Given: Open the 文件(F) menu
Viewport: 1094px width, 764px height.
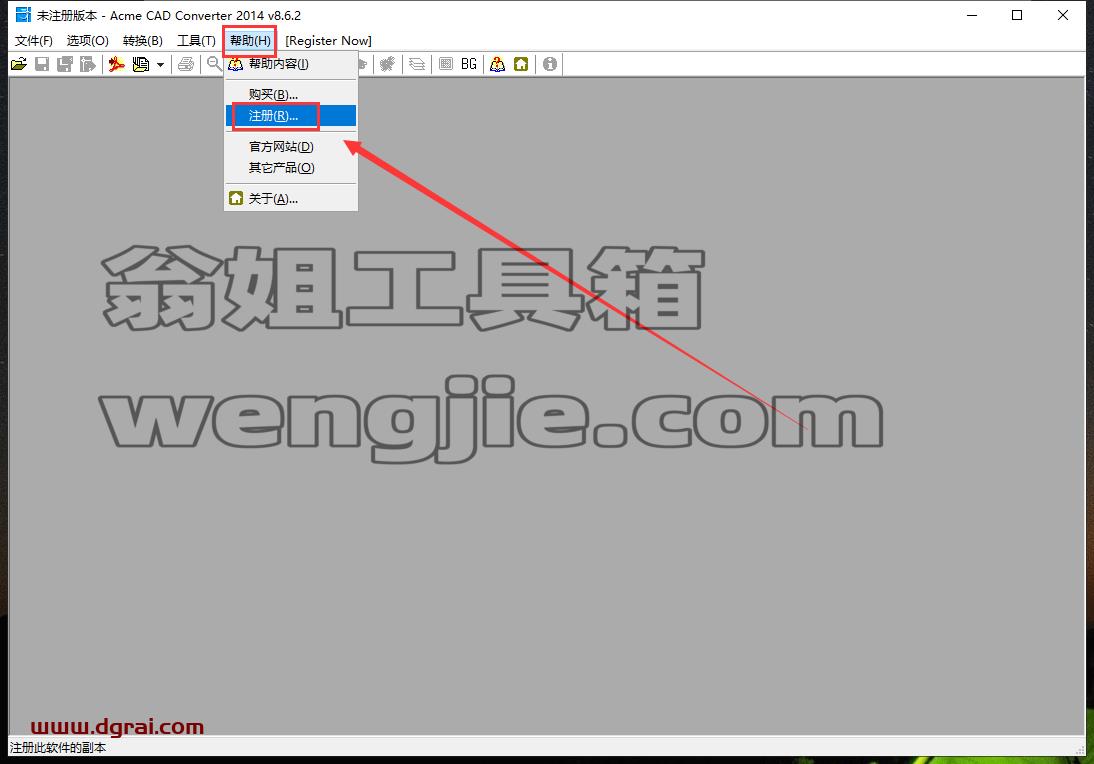Looking at the screenshot, I should click(34, 40).
